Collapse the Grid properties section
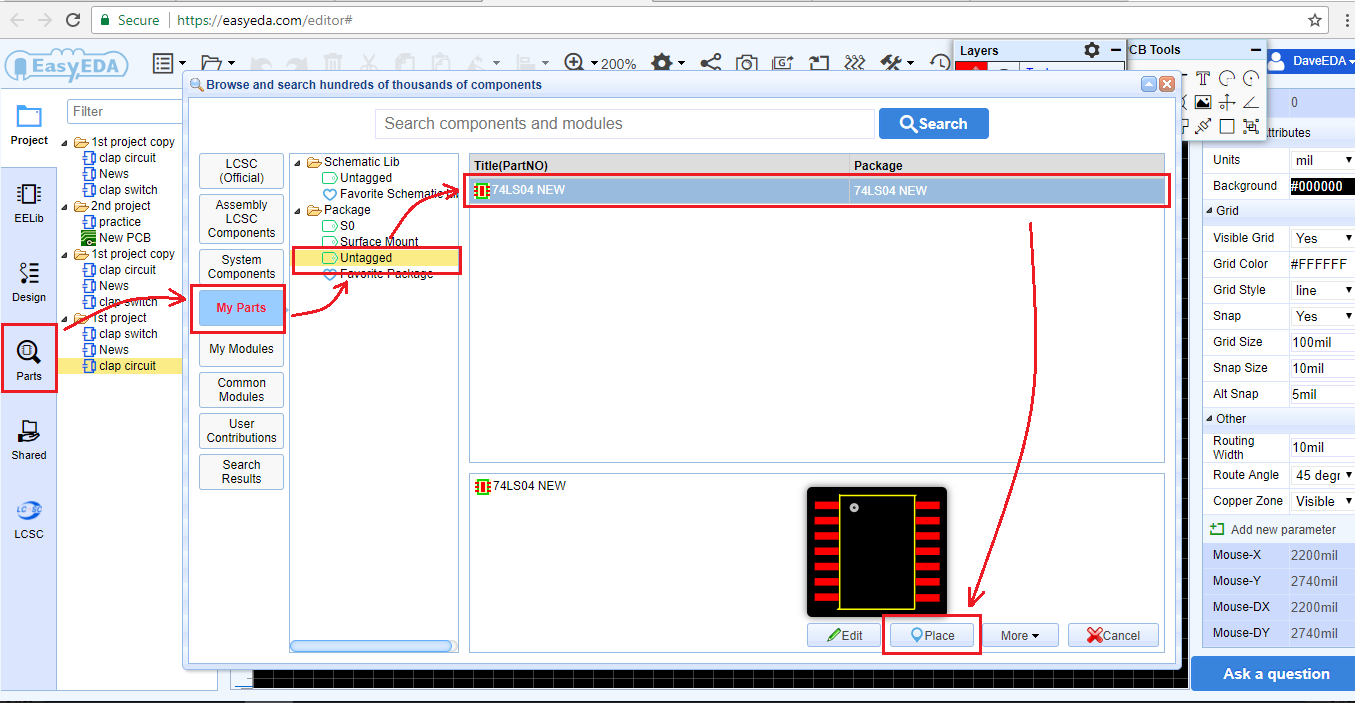The width and height of the screenshot is (1355, 703). point(1210,211)
